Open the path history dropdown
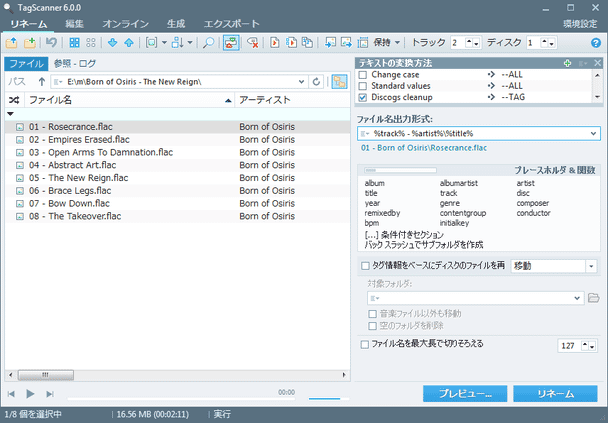This screenshot has height=423, width=608. pos(301,82)
